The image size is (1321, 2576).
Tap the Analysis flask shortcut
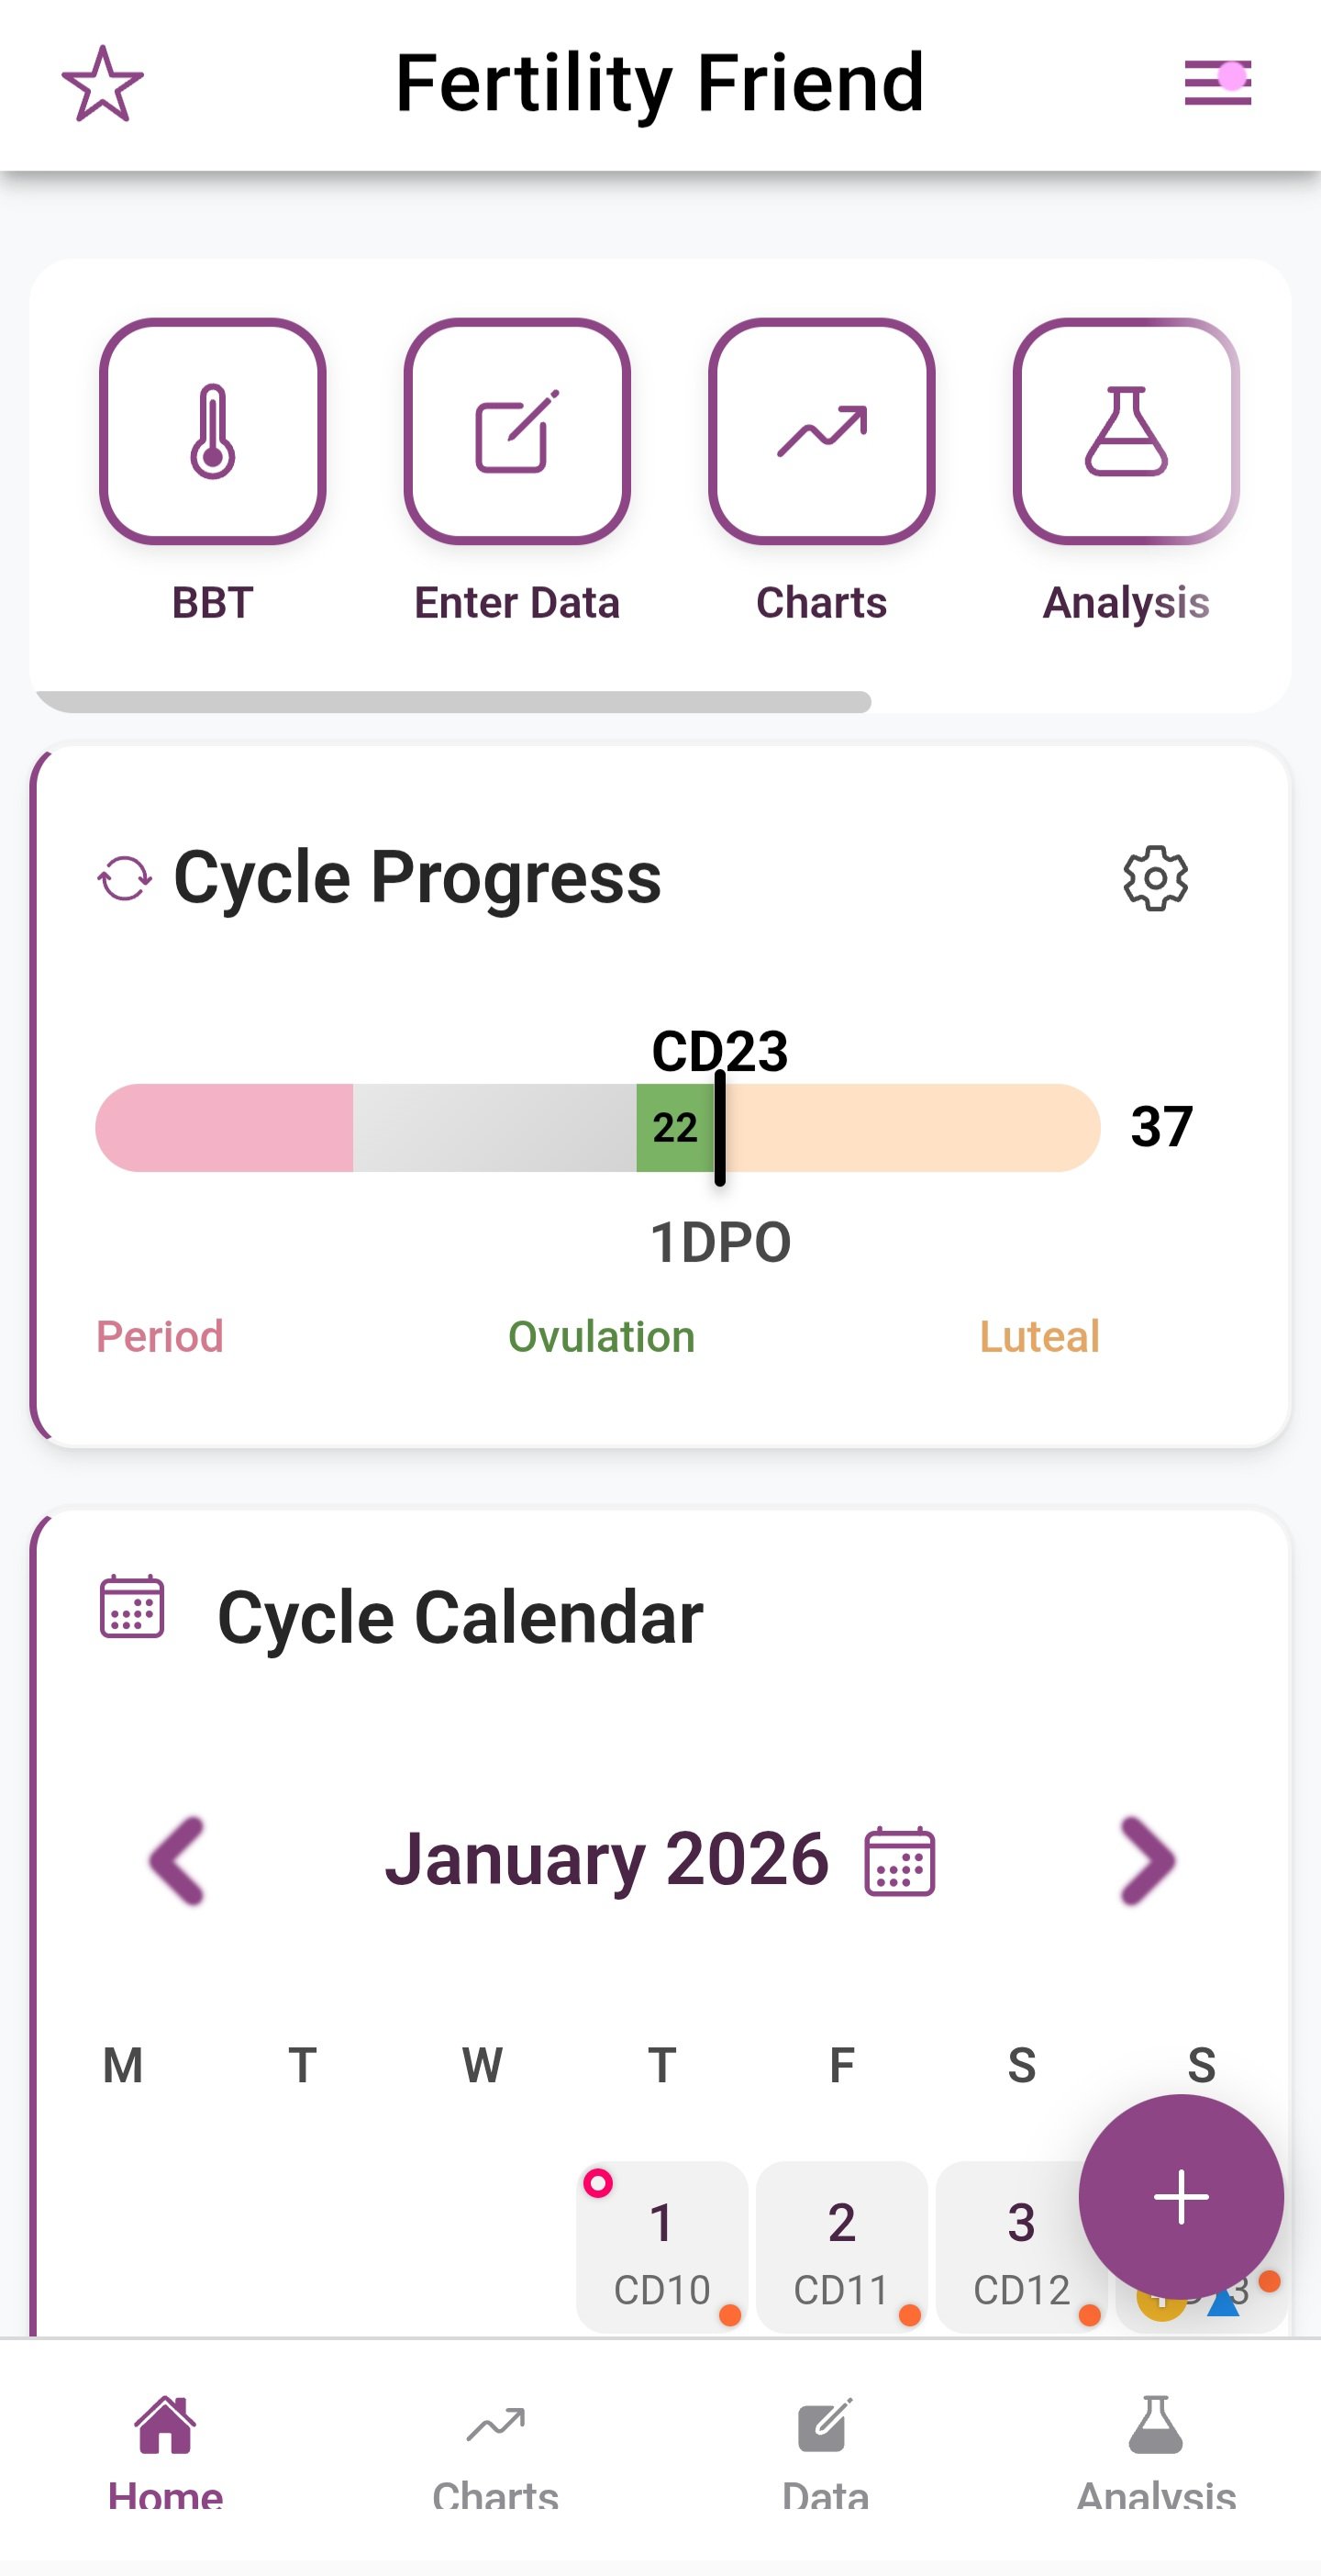click(1126, 432)
